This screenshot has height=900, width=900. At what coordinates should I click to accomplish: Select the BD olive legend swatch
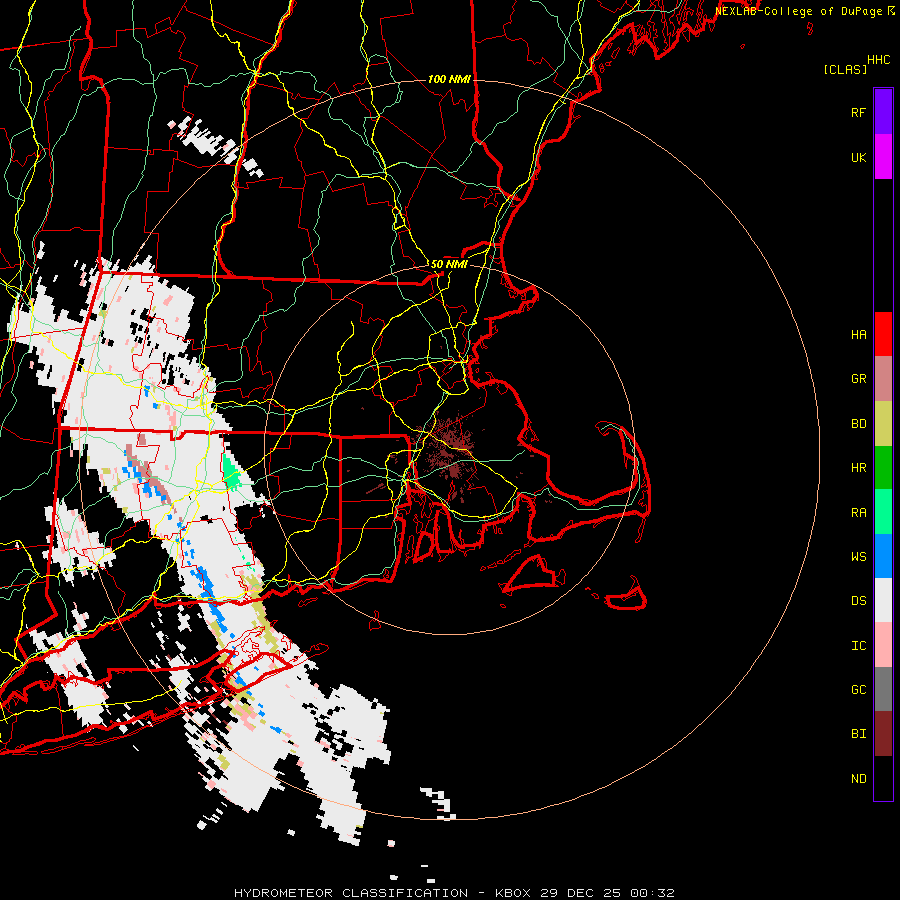pyautogui.click(x=883, y=424)
